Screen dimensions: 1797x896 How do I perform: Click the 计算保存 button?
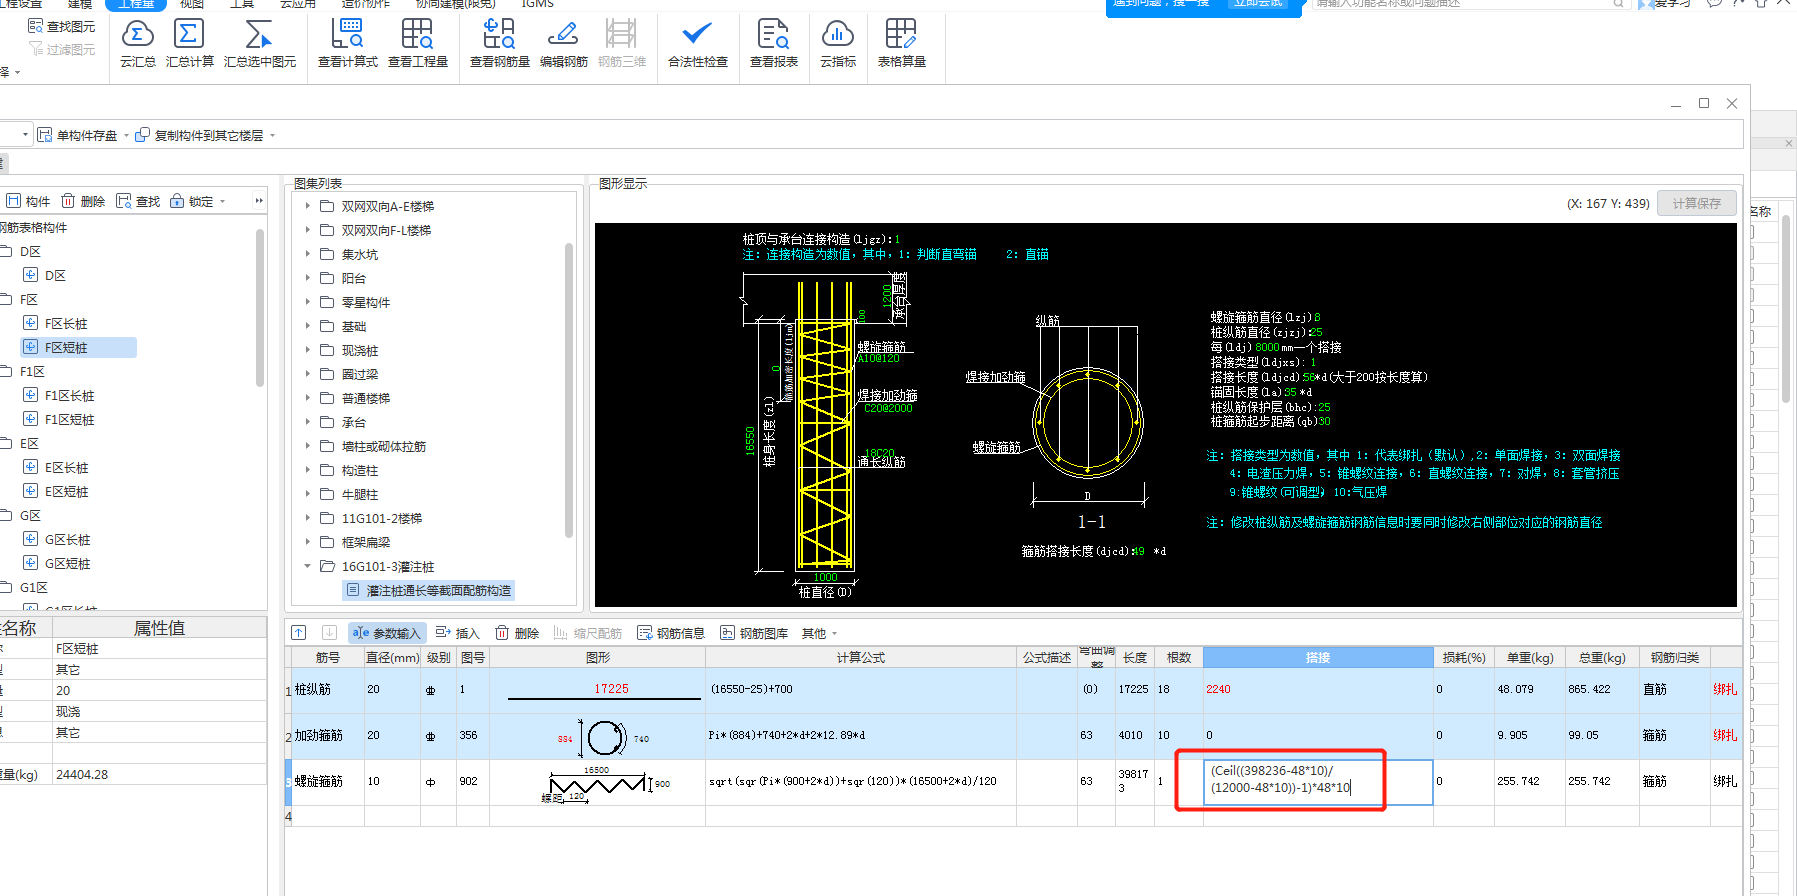point(1697,203)
